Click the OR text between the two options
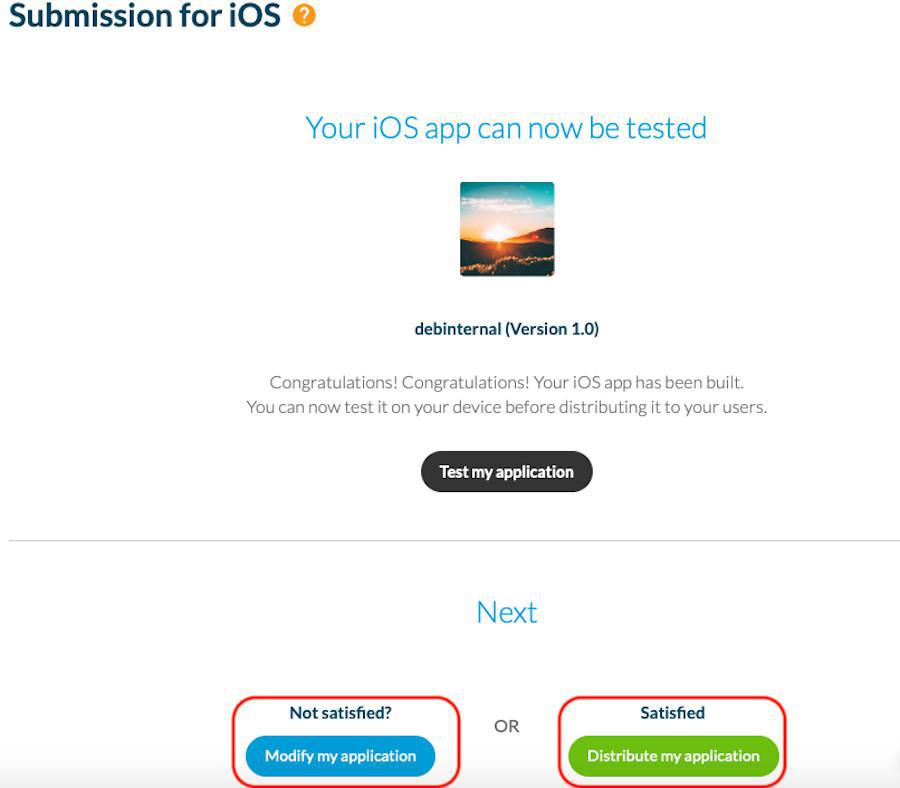Image resolution: width=900 pixels, height=788 pixels. tap(506, 726)
